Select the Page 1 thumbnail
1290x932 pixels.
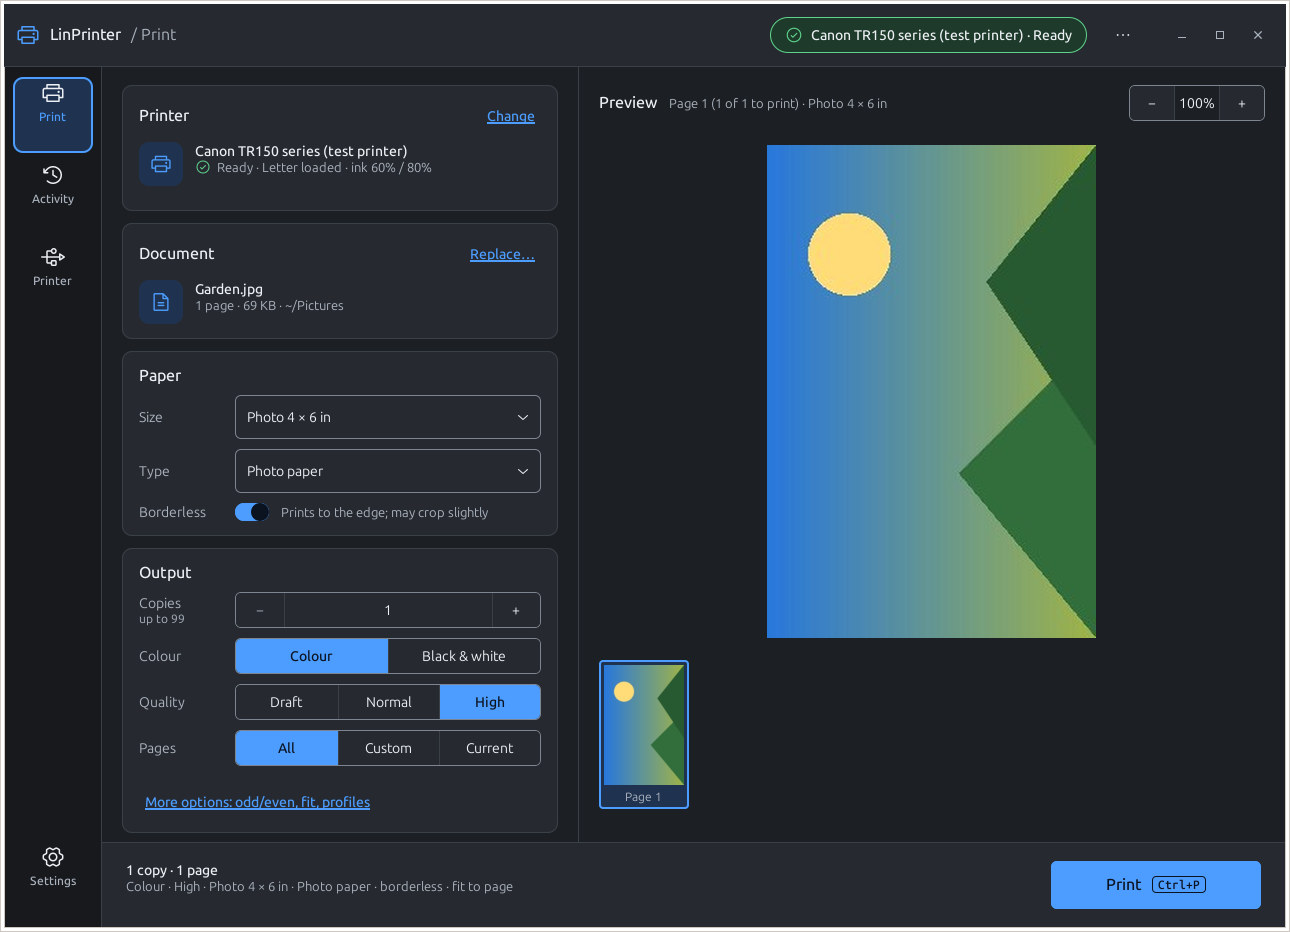[644, 734]
